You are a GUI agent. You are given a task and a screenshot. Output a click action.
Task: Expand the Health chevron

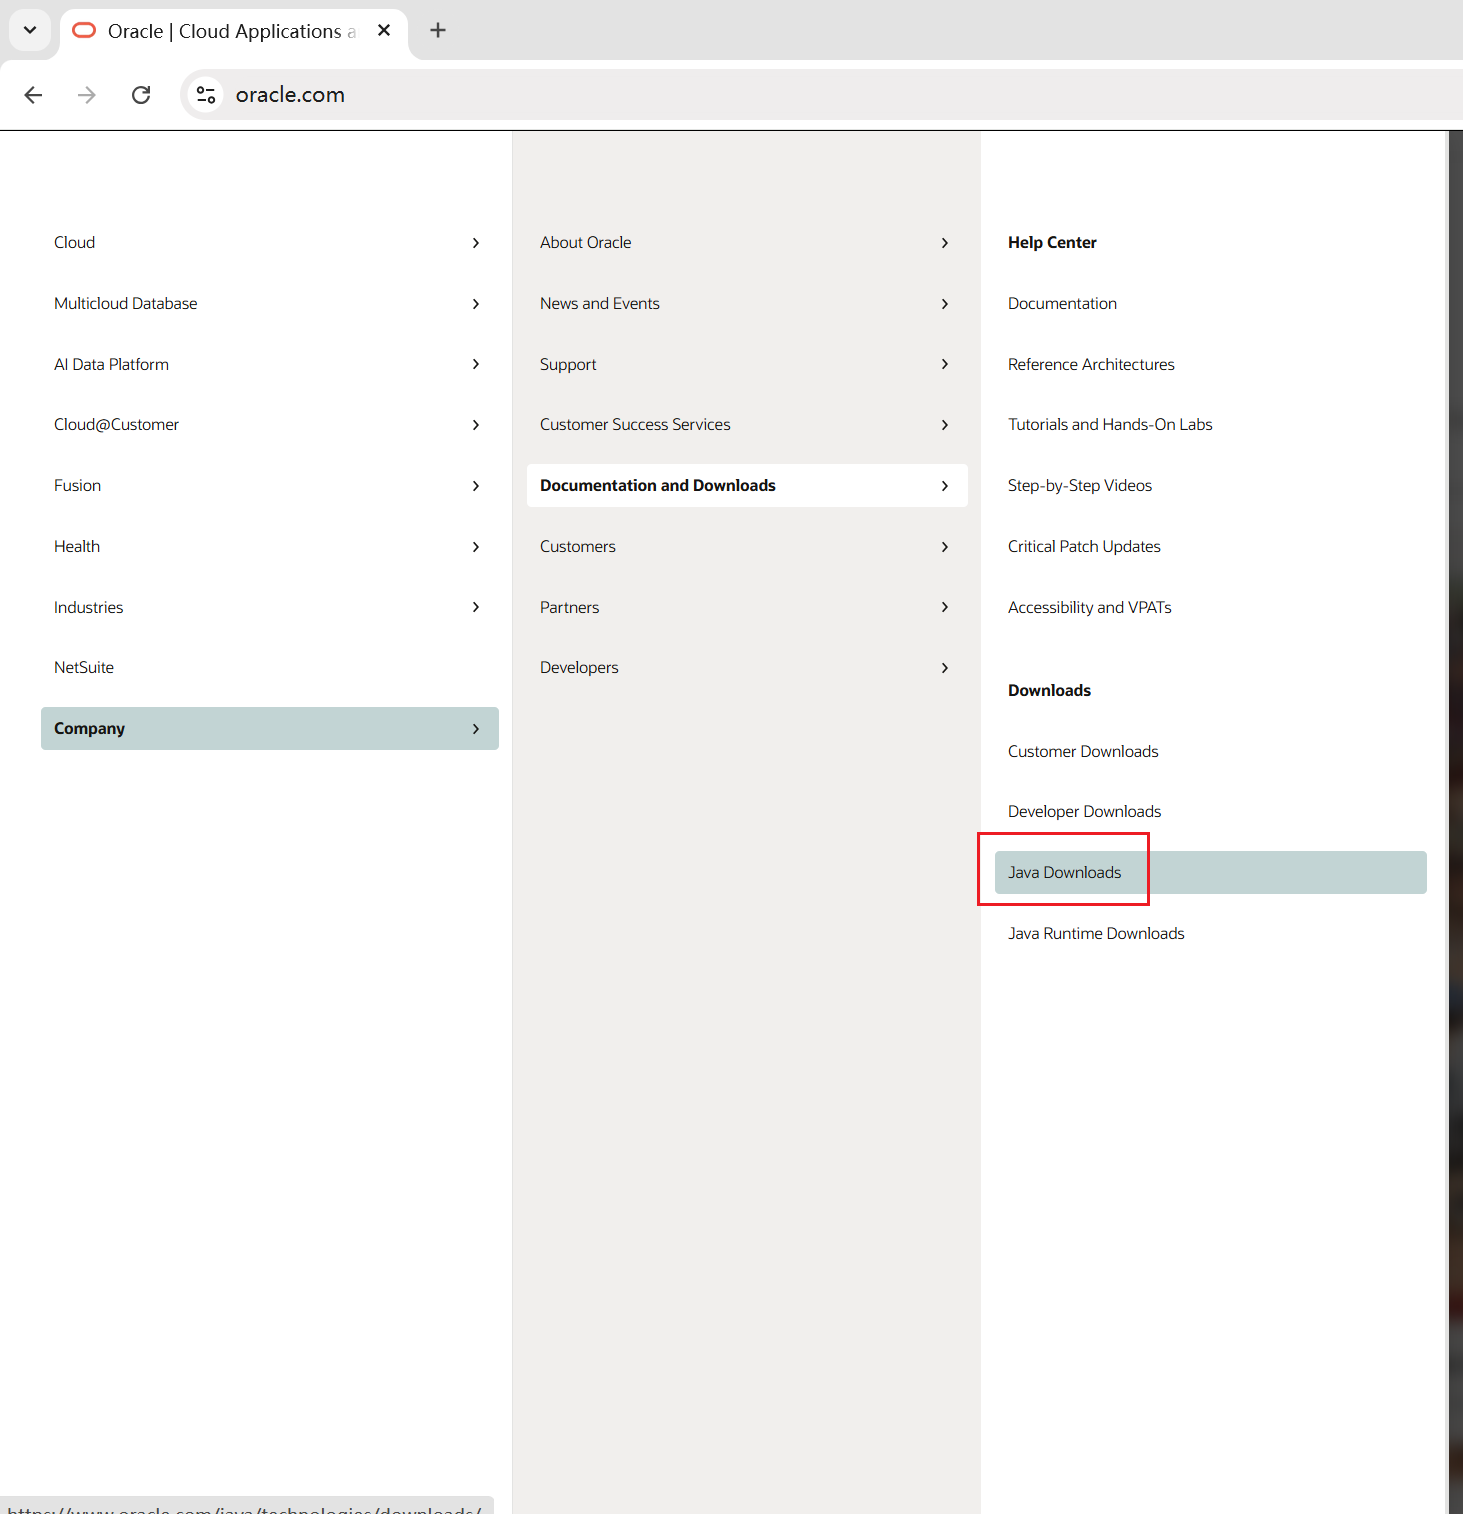(476, 547)
